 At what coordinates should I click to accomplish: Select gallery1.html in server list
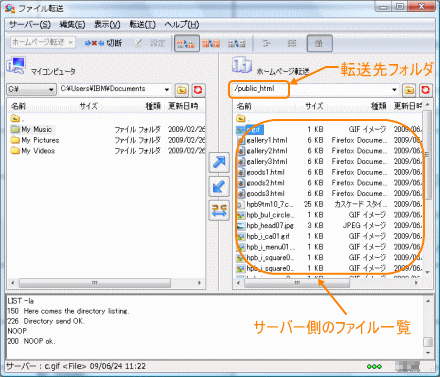[262, 140]
